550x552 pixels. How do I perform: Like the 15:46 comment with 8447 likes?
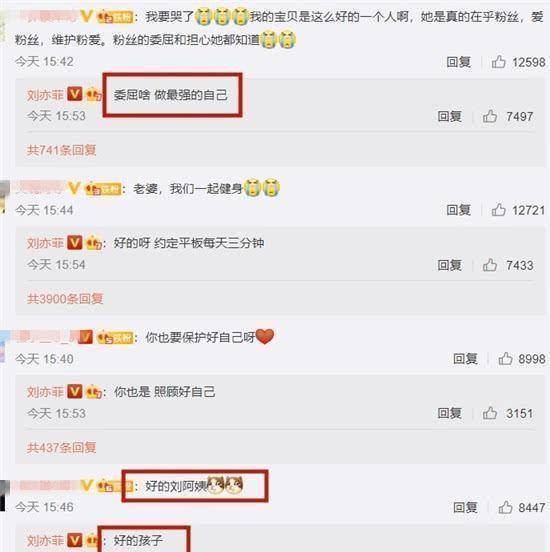coord(505,507)
